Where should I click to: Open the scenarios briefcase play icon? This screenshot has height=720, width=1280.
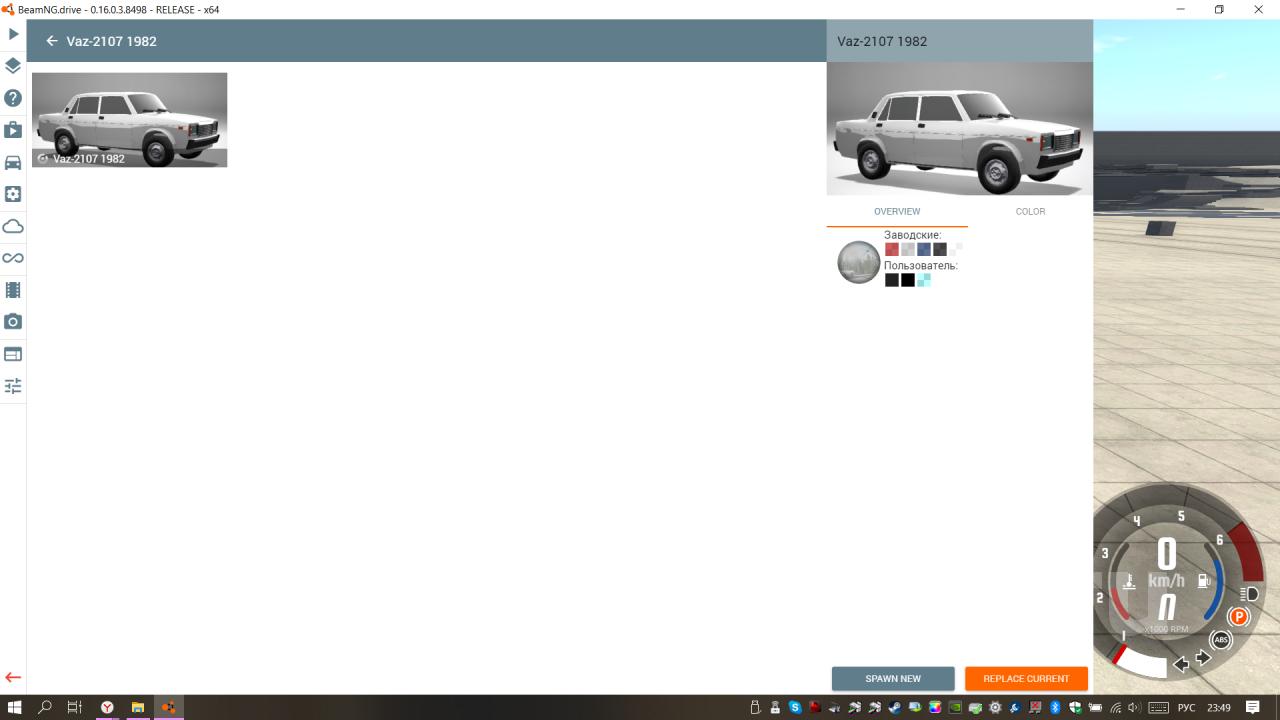[13, 130]
